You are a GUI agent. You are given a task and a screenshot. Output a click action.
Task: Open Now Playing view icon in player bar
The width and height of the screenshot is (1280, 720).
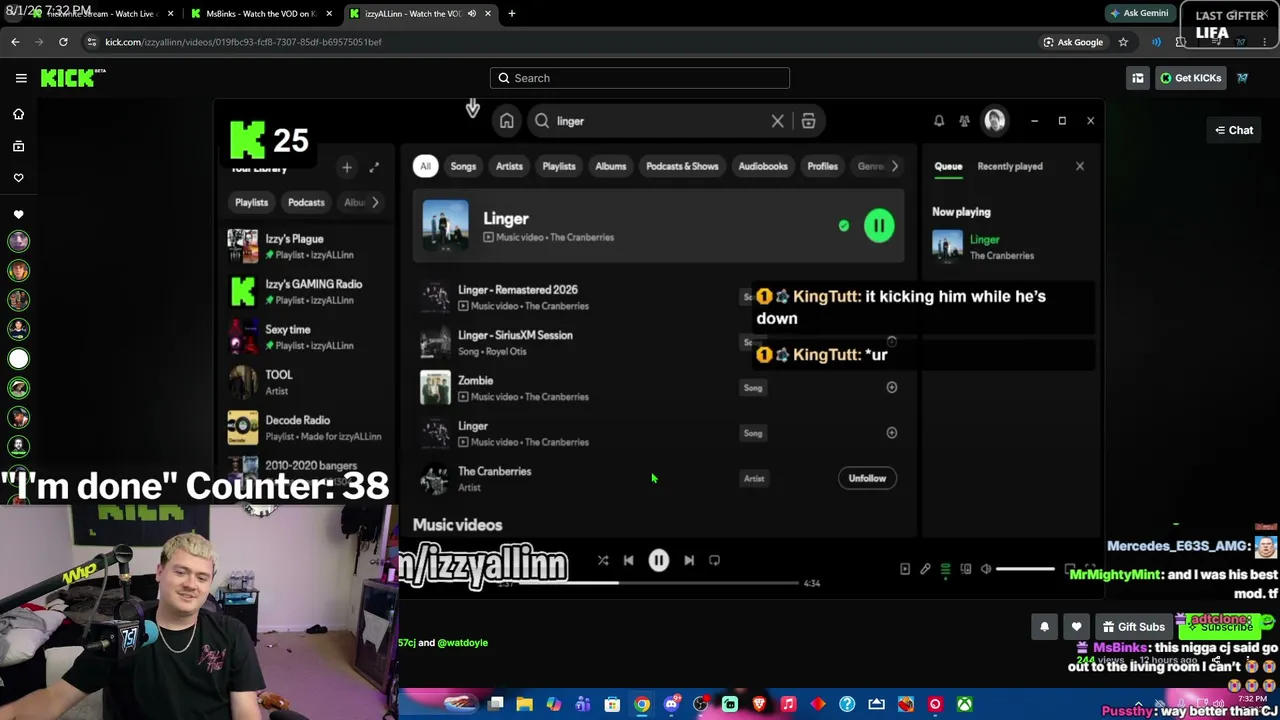coord(905,569)
